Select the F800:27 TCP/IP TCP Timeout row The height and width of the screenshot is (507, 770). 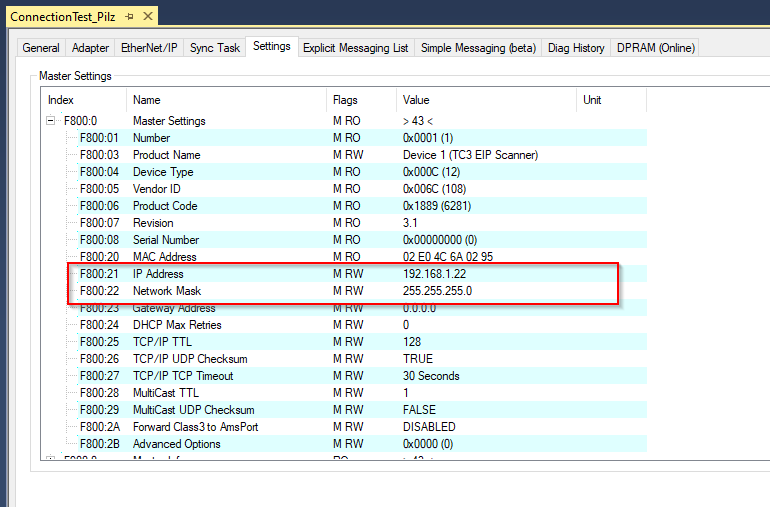click(x=362, y=376)
